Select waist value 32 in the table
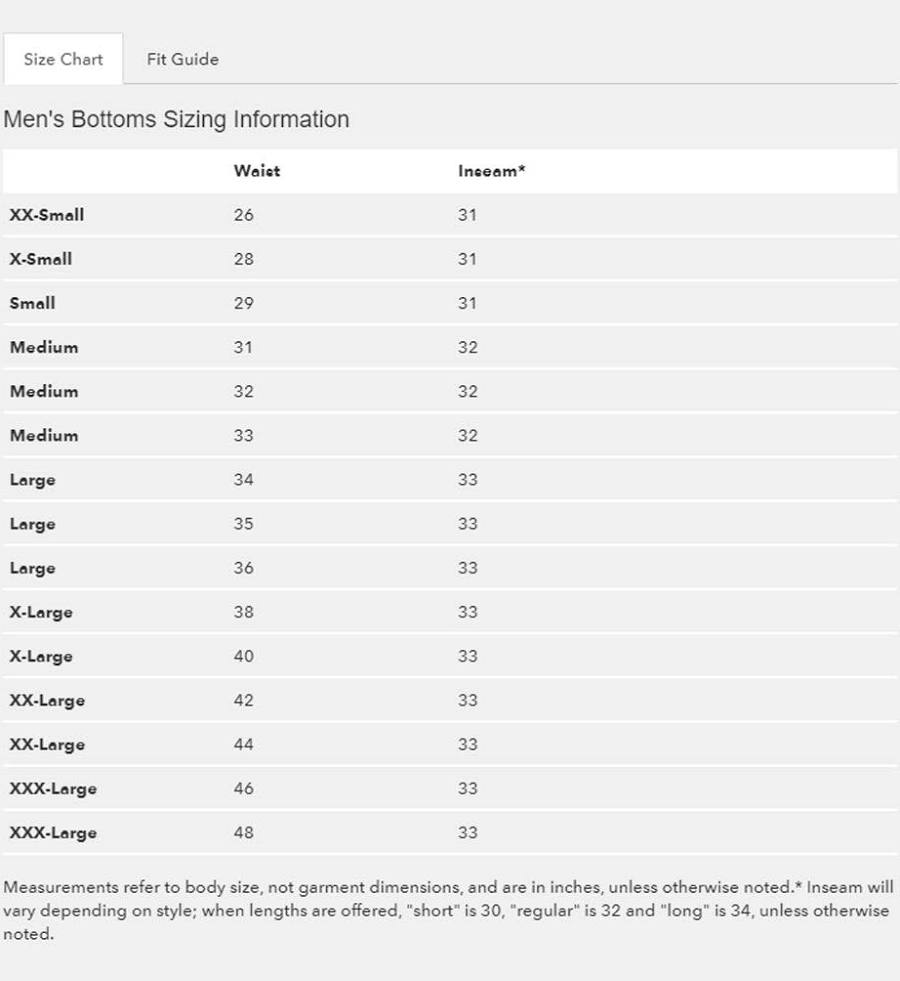 (x=244, y=391)
